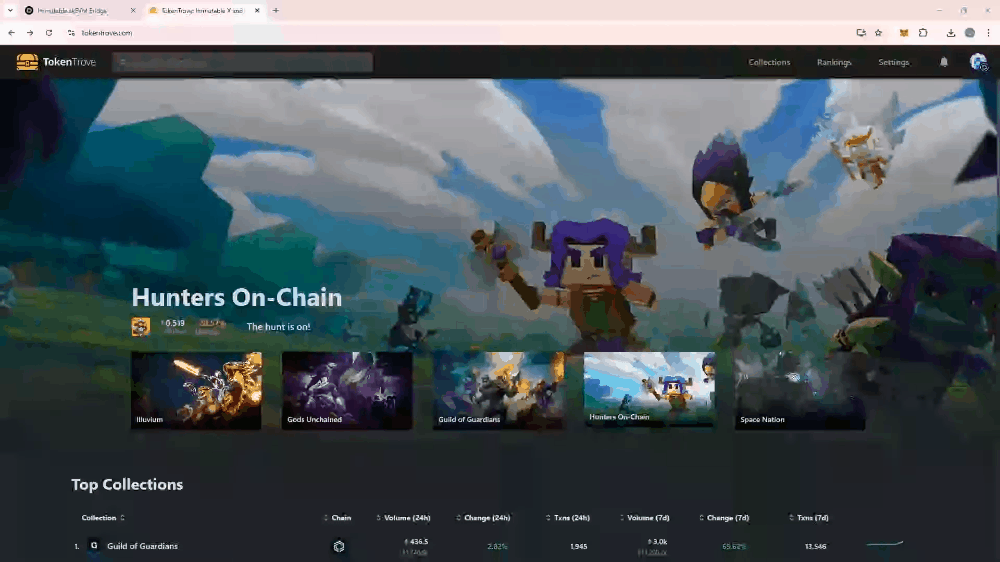The height and width of the screenshot is (562, 1000).
Task: Open the user profile avatar
Action: point(978,62)
